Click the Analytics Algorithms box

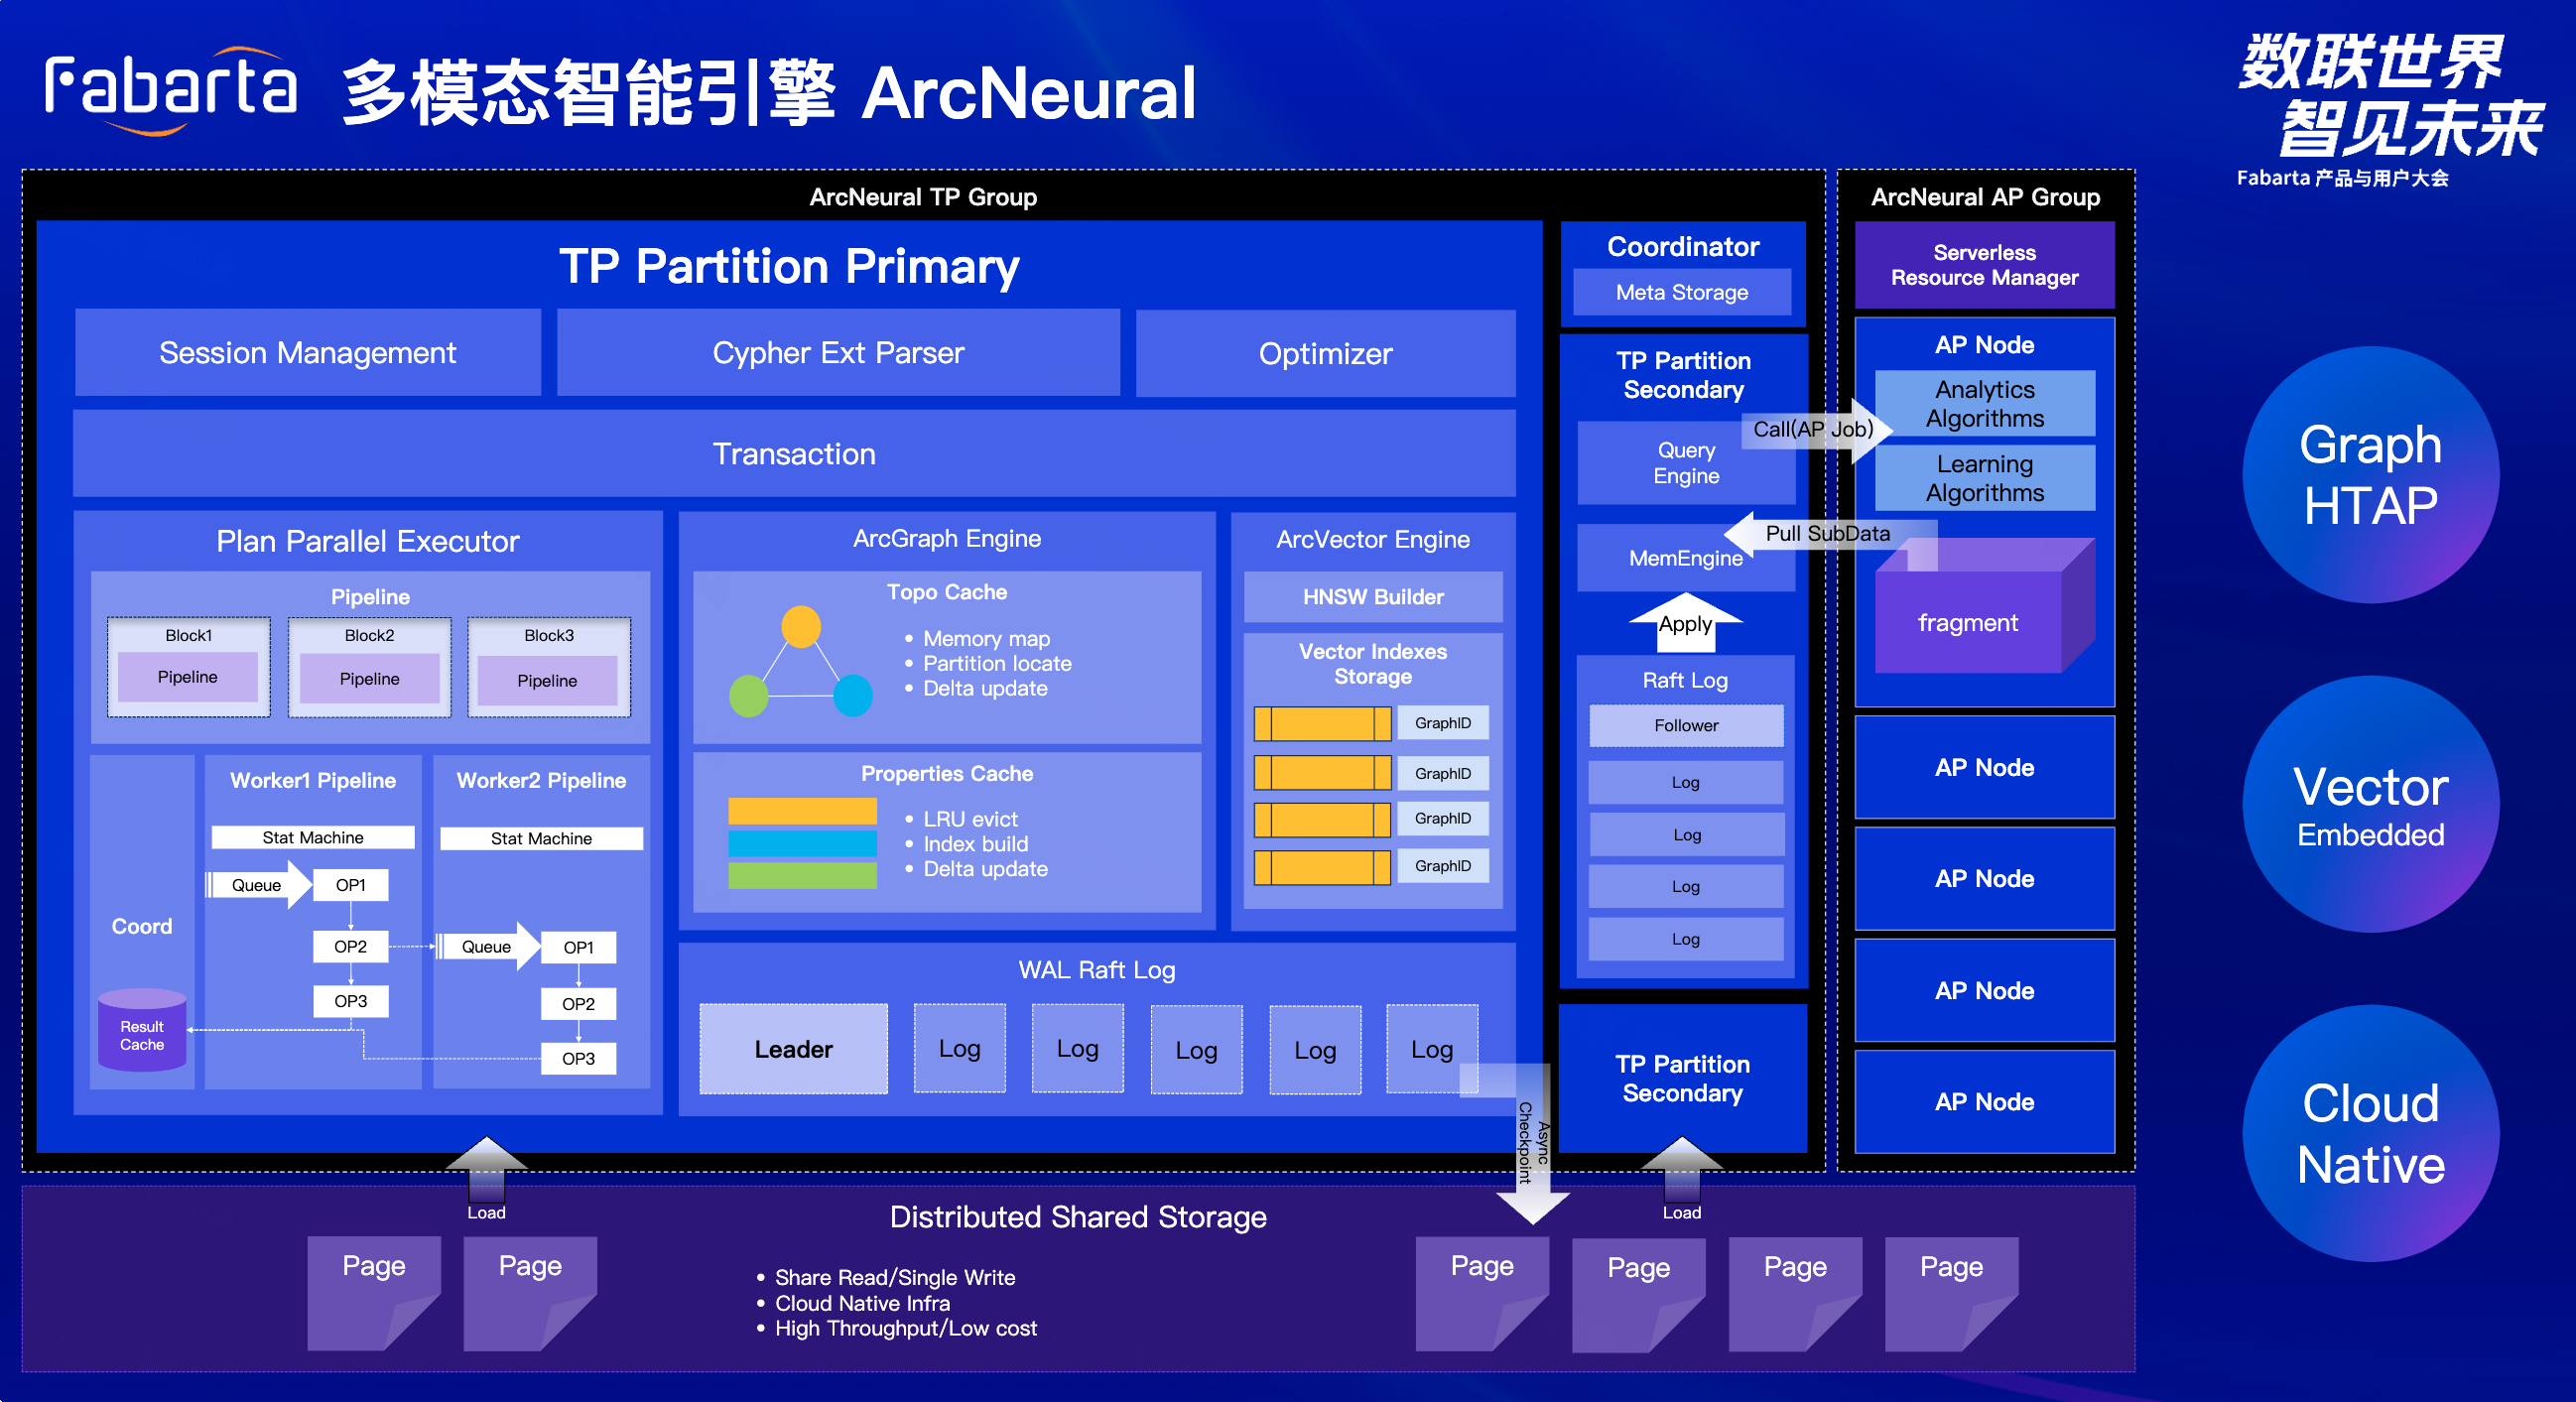(1984, 403)
